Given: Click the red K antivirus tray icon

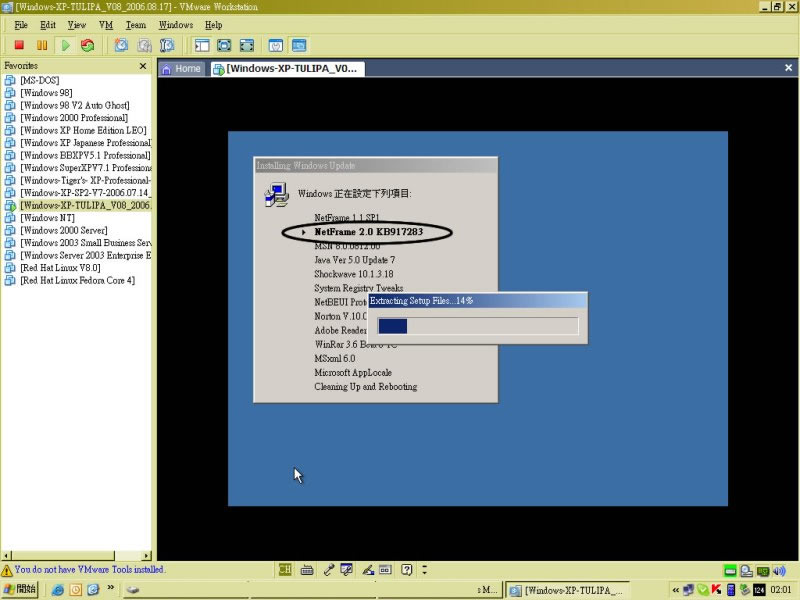Looking at the screenshot, I should [717, 590].
